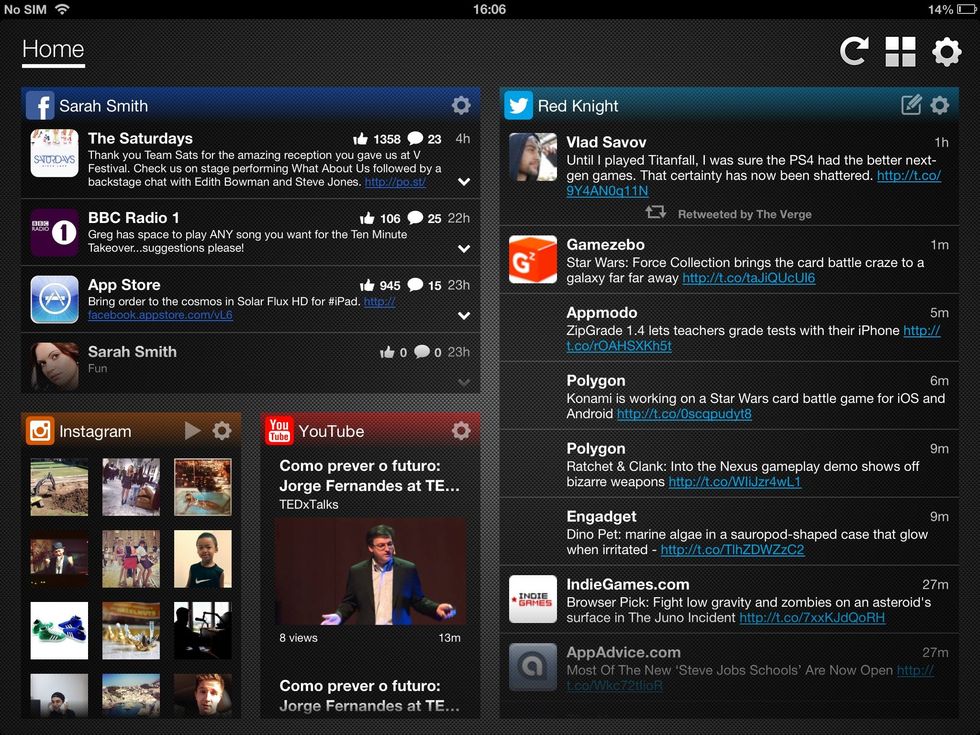Select the Home tab heading
This screenshot has height=735, width=980.
point(53,50)
